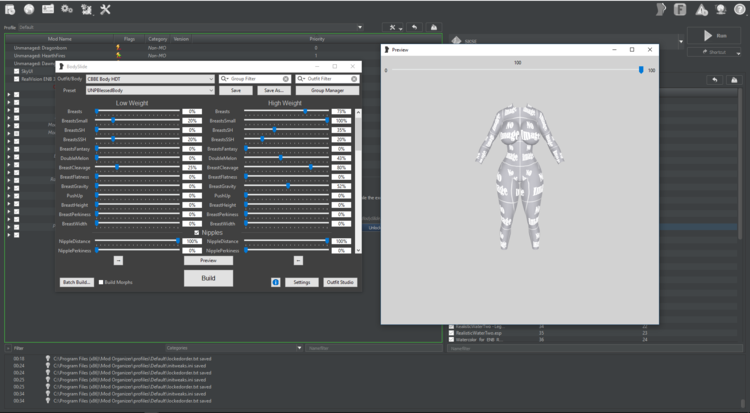This screenshot has height=413, width=750.
Task: Launch Outfit Studio button
Action: [x=340, y=282]
